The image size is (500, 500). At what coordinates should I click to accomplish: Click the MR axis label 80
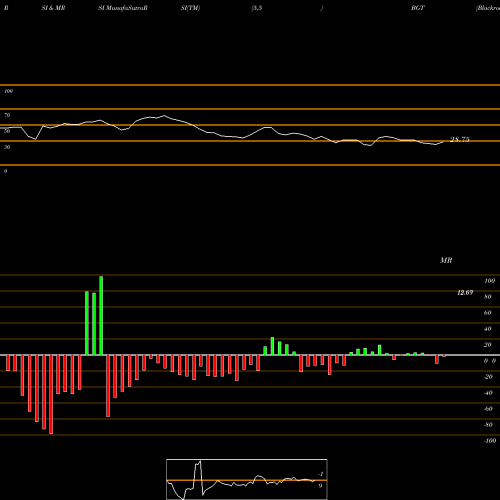488,297
